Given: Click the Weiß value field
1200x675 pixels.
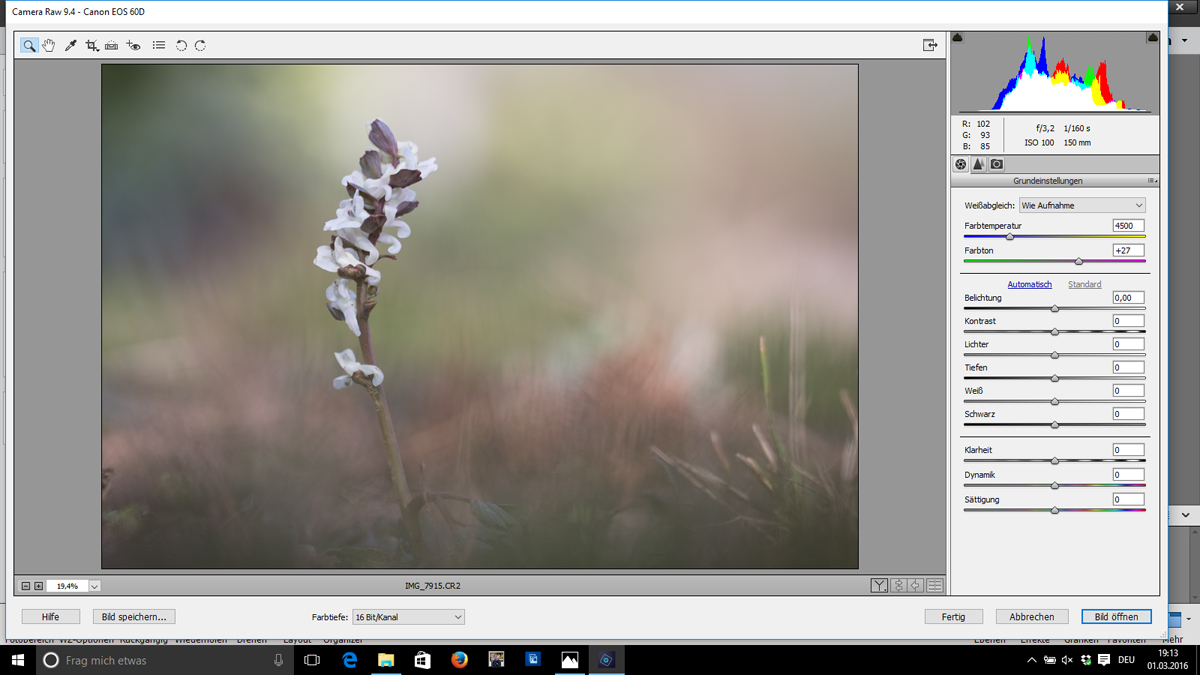Looking at the screenshot, I should point(1129,391).
